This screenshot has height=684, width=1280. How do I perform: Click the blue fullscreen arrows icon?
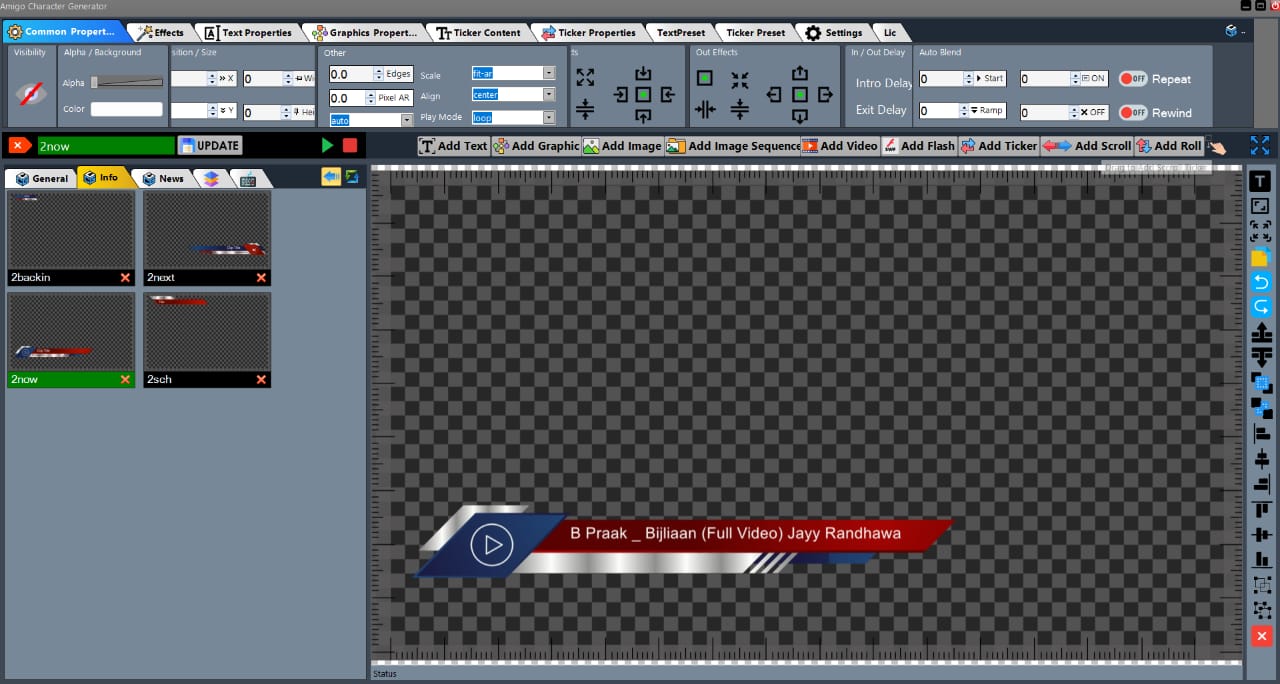[1260, 145]
